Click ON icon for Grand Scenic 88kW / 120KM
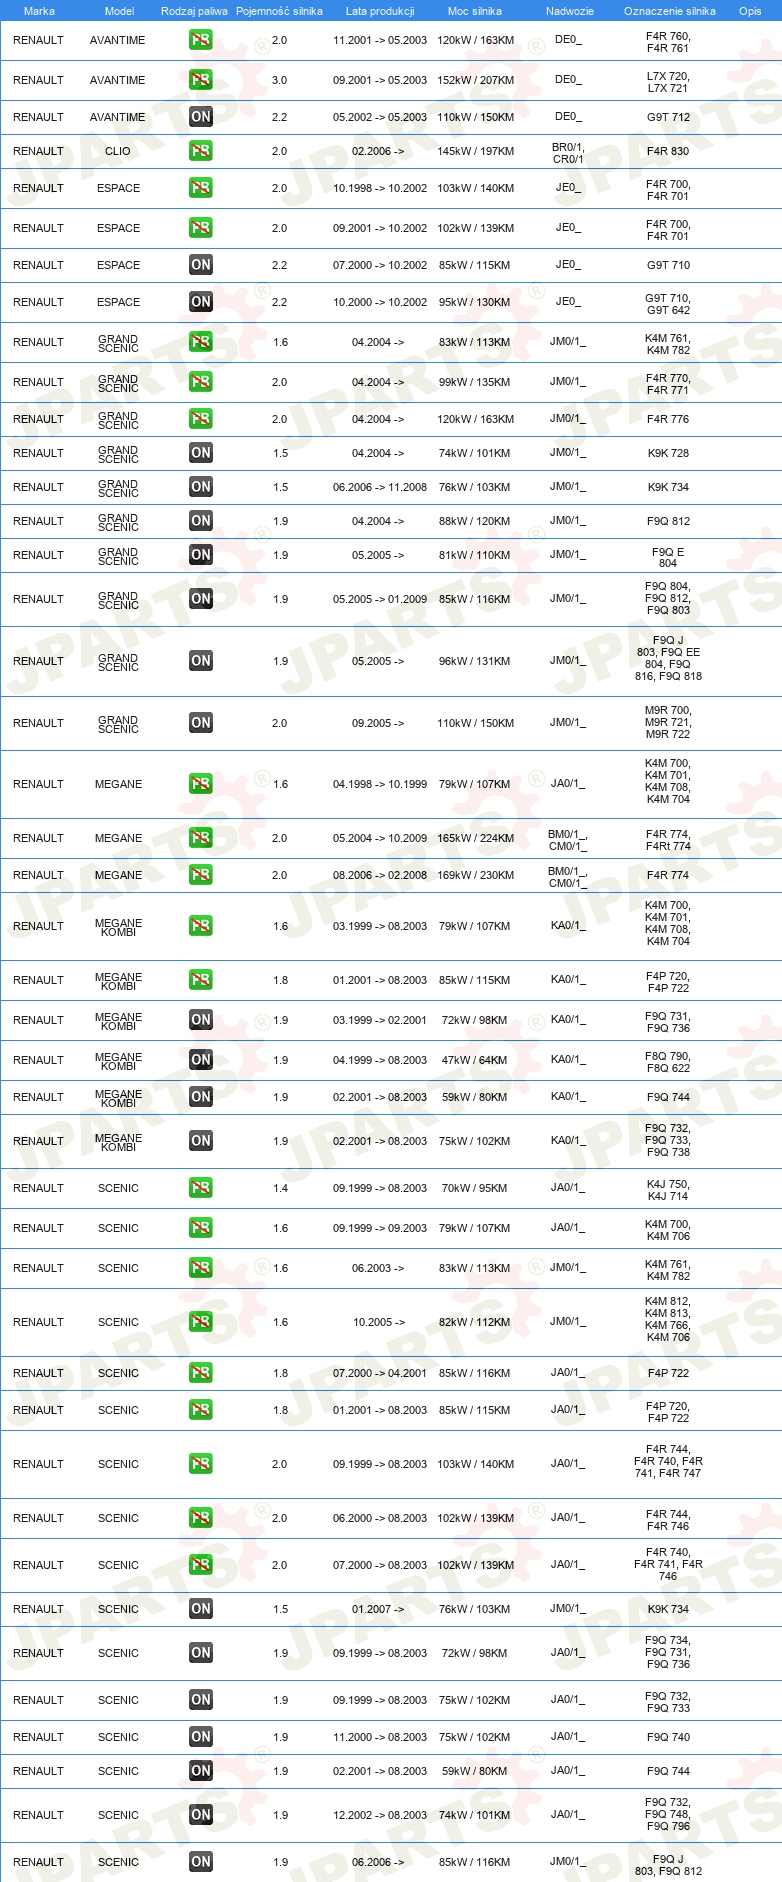This screenshot has width=782, height=1882. pyautogui.click(x=201, y=521)
